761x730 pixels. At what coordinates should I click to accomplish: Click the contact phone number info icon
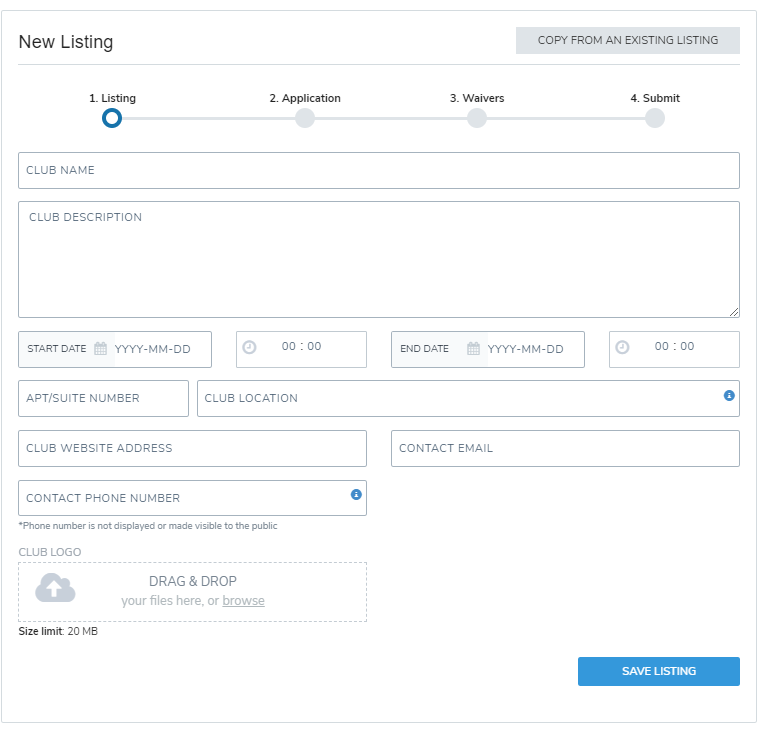(356, 494)
